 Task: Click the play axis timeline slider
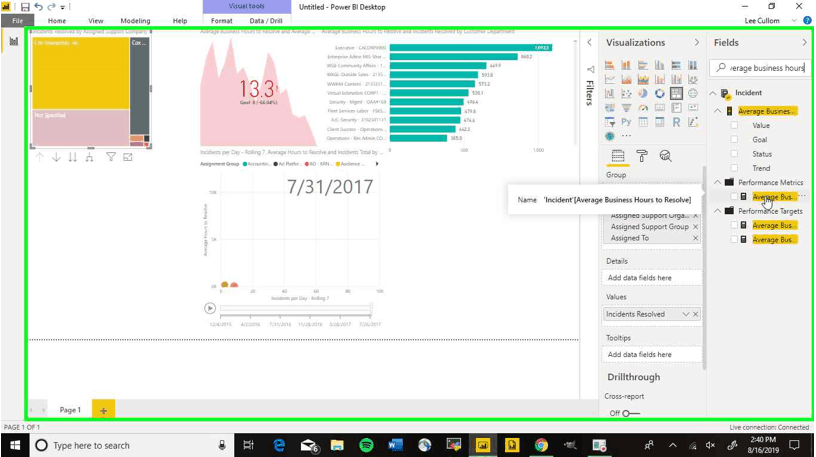pyautogui.click(x=296, y=308)
